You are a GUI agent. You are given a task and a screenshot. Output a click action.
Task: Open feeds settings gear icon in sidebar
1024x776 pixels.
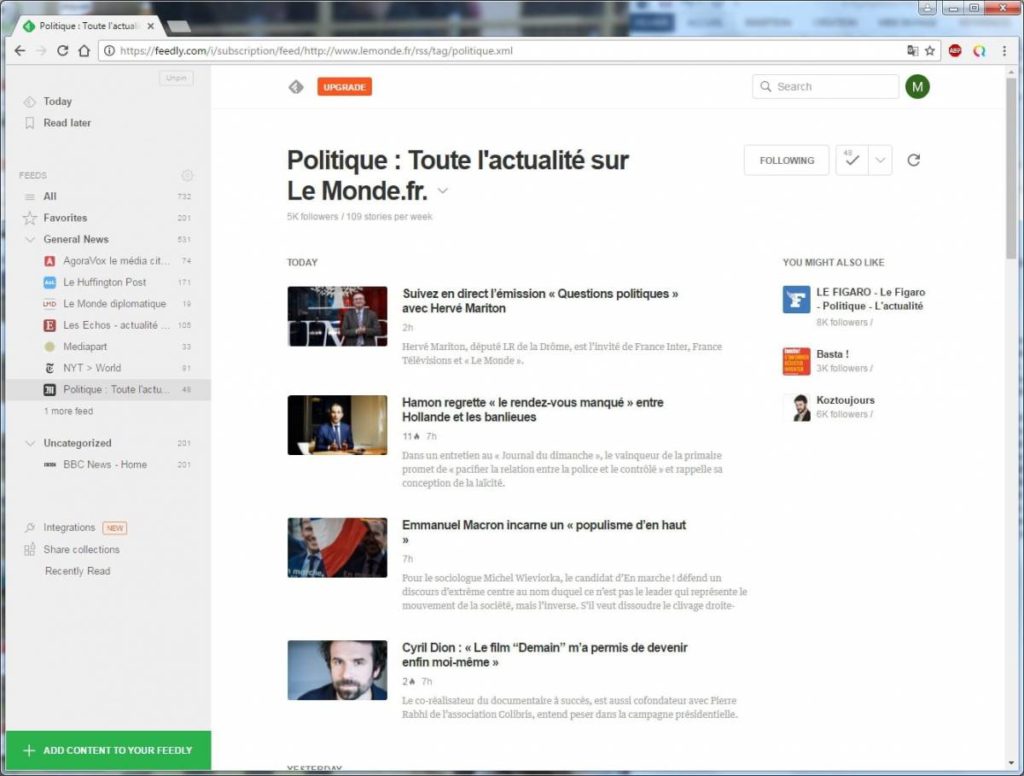point(187,175)
